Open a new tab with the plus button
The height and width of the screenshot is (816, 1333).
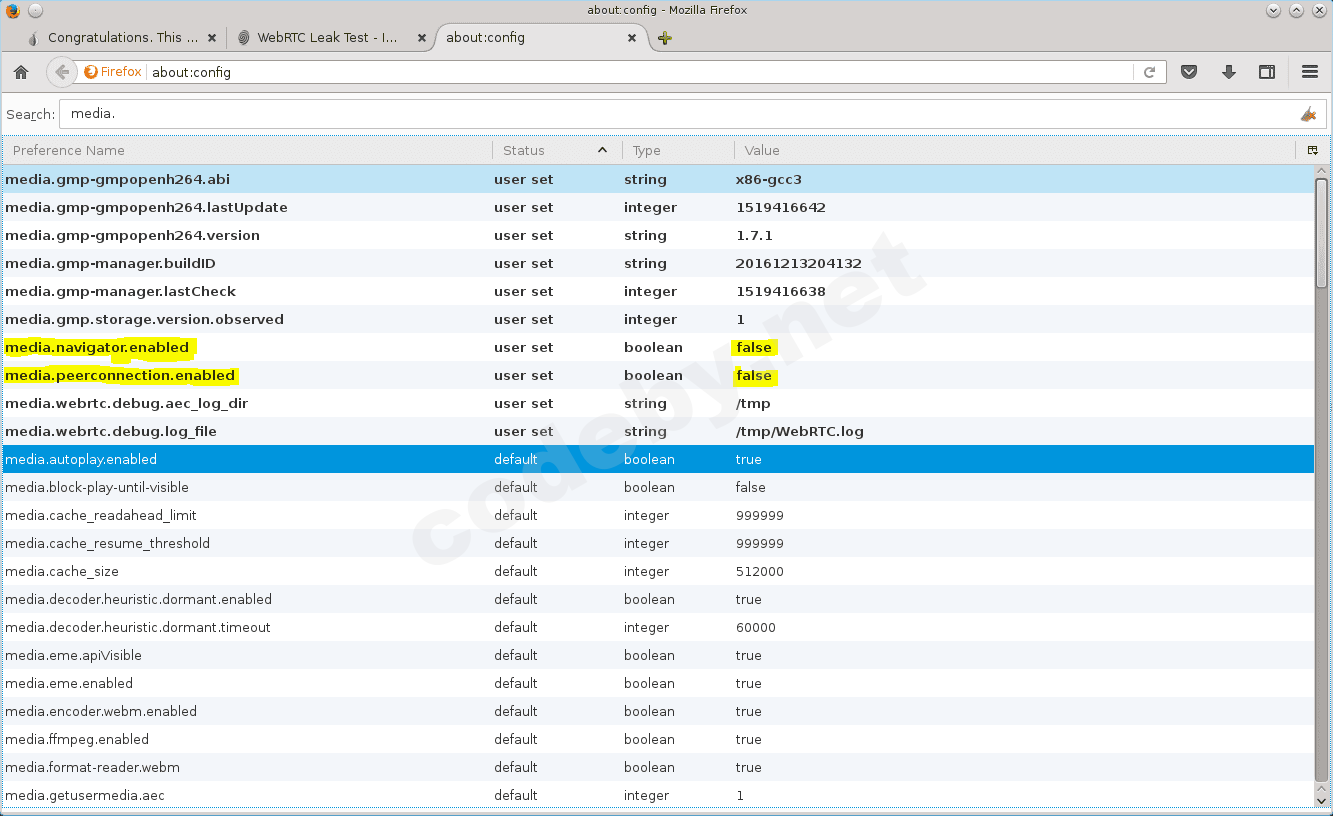tap(664, 38)
